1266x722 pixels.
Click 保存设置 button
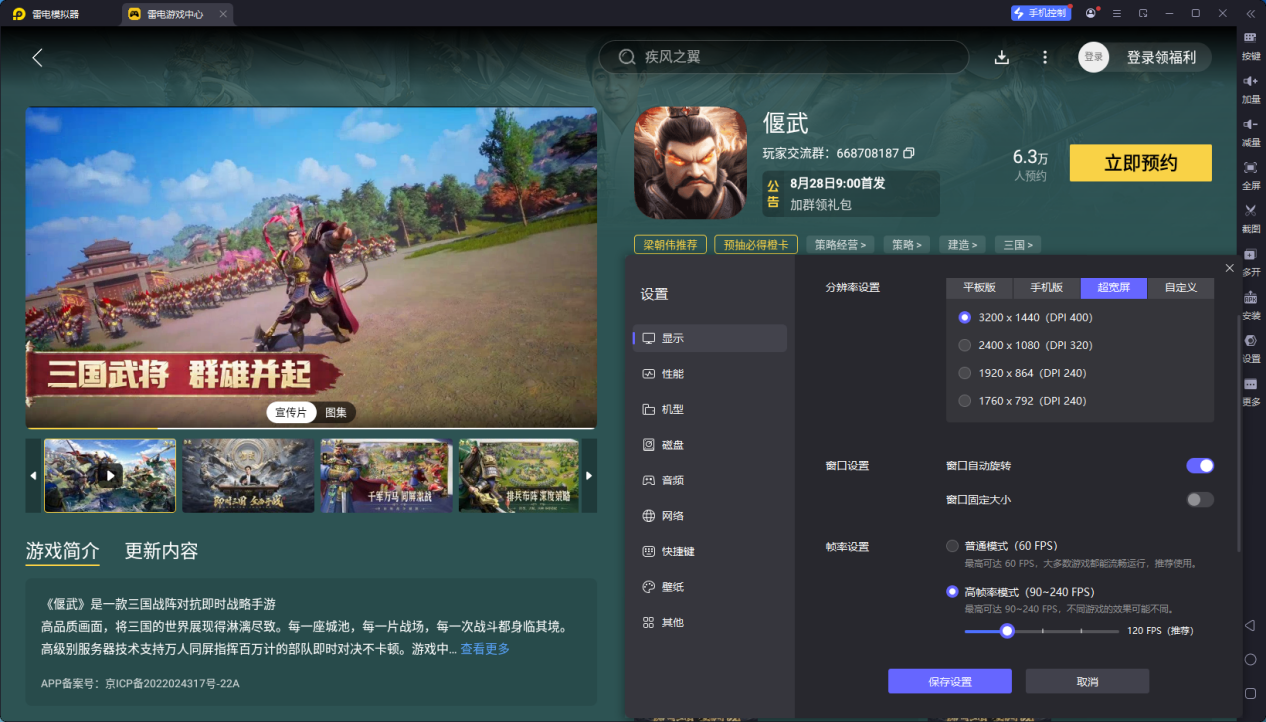click(x=950, y=681)
